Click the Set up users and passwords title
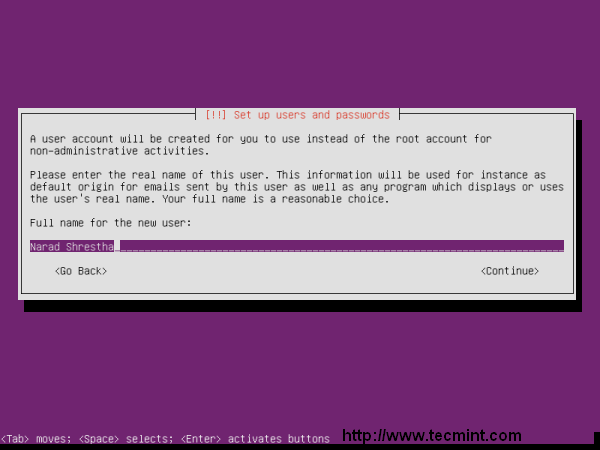This screenshot has height=450, width=600. coord(312,115)
